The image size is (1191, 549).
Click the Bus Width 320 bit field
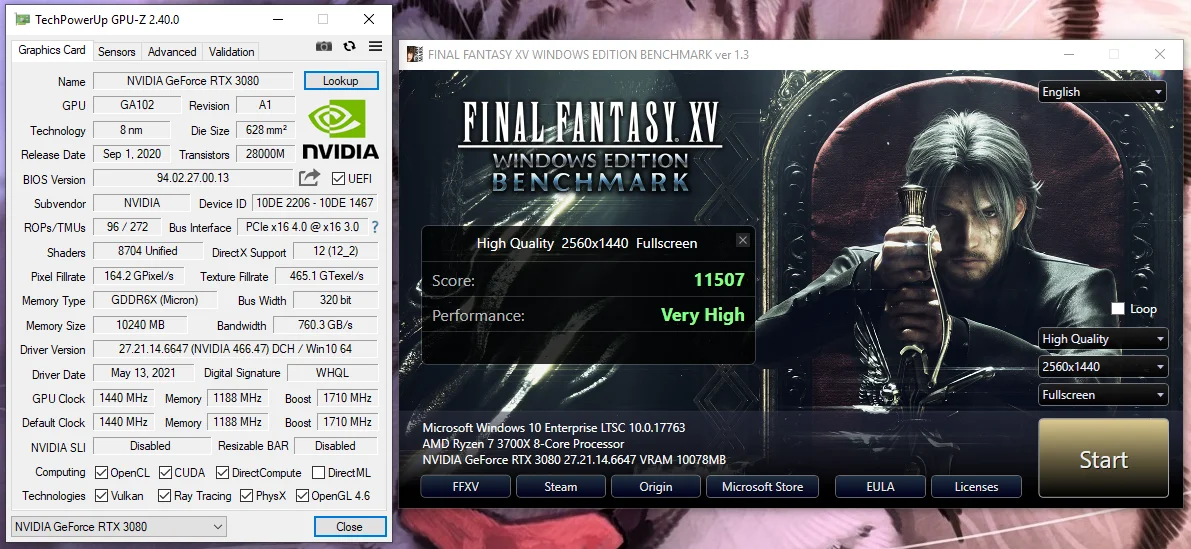click(336, 300)
